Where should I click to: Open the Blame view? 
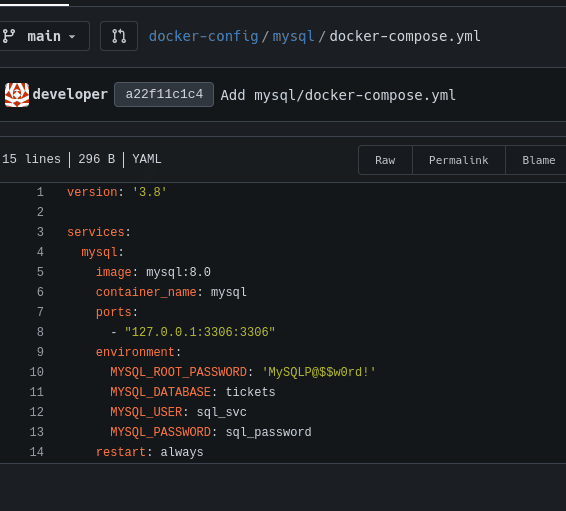538,160
